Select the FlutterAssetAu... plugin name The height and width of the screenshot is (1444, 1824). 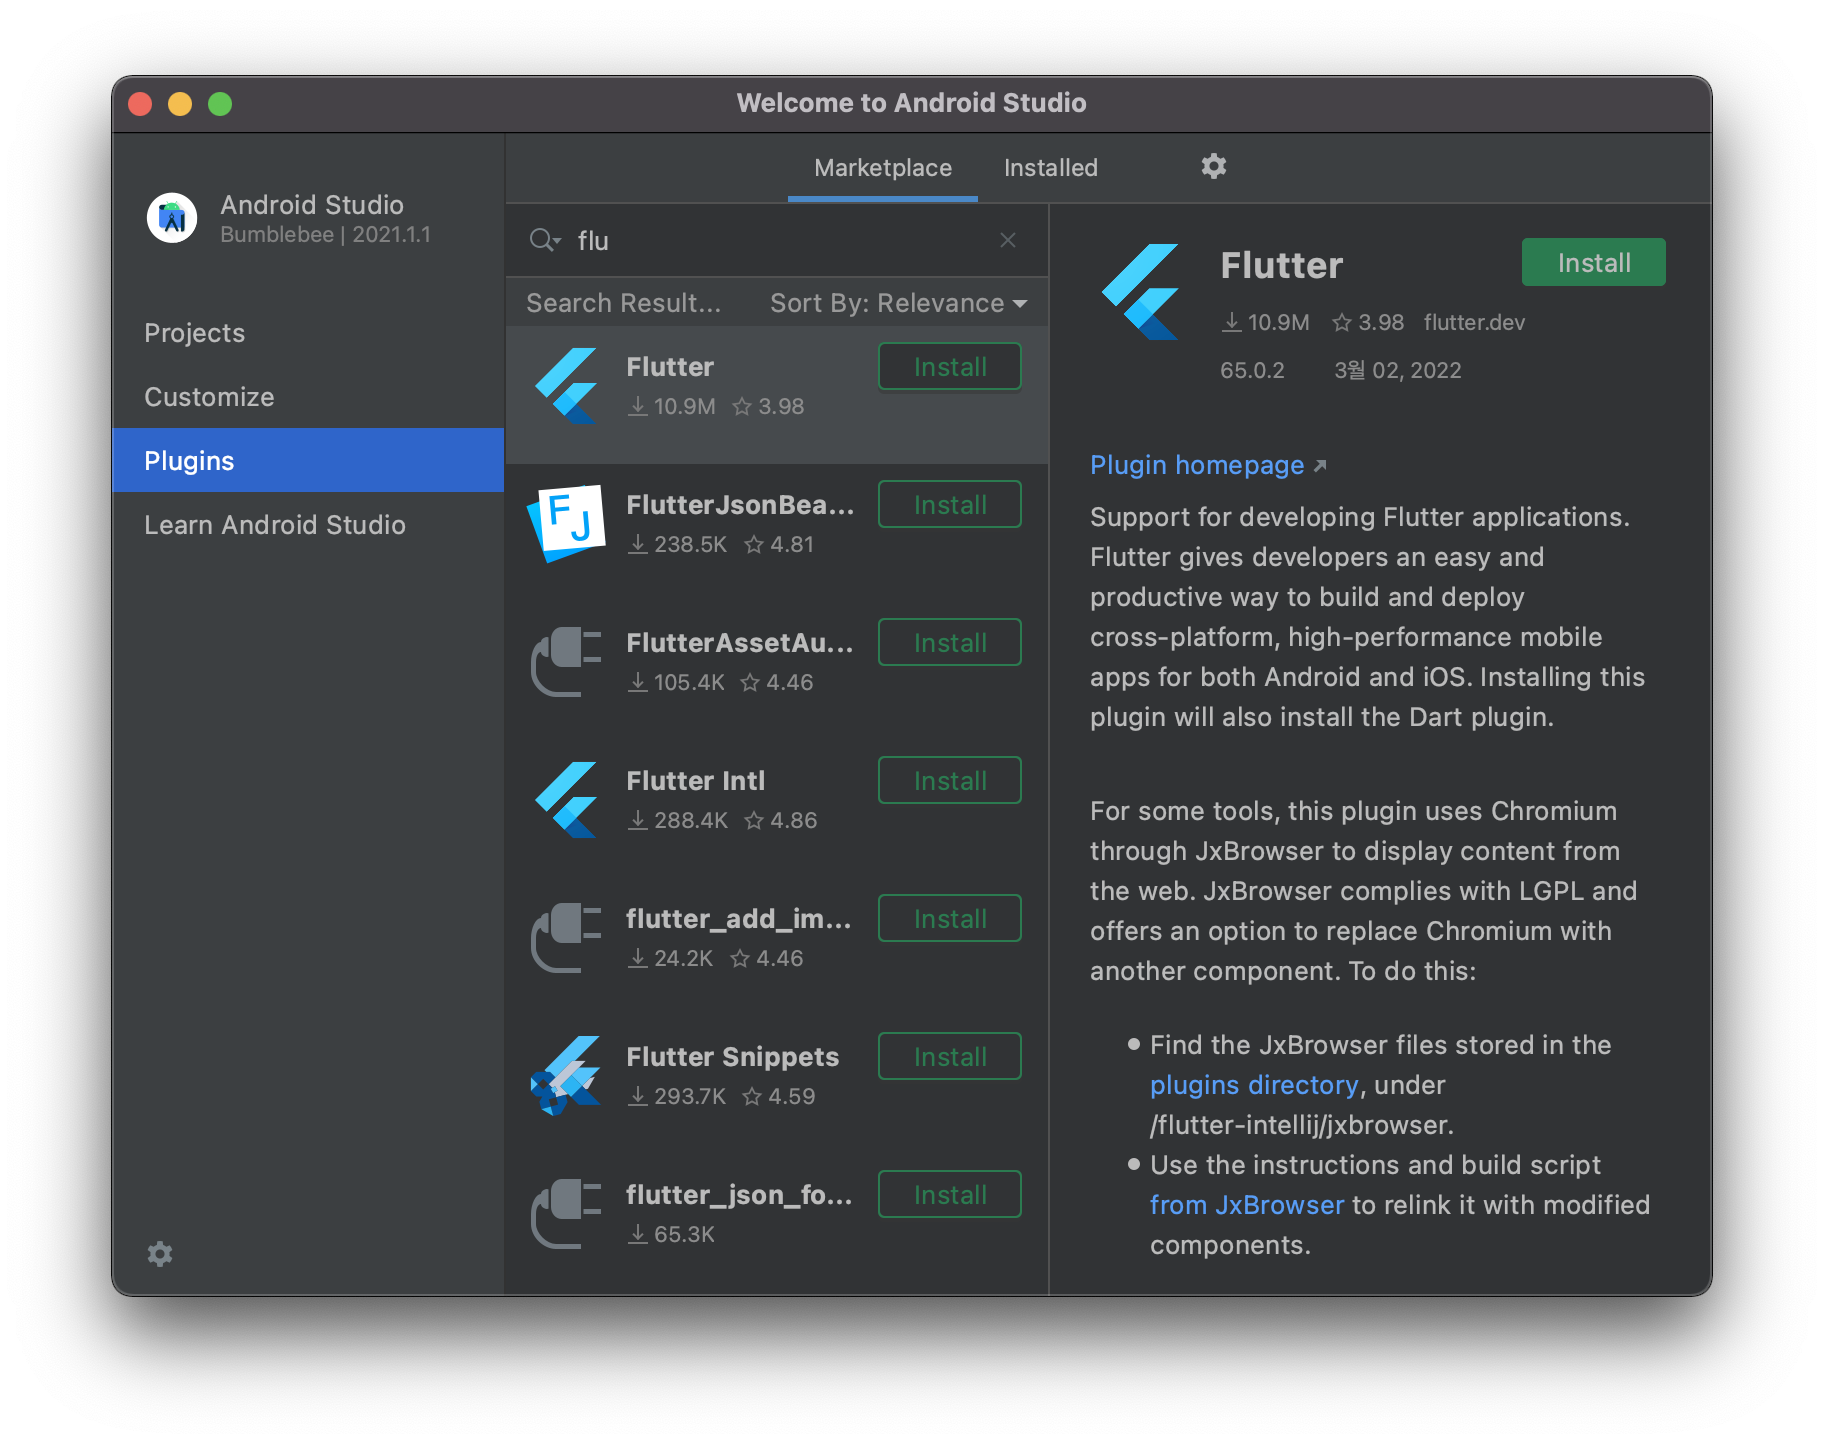pos(740,643)
